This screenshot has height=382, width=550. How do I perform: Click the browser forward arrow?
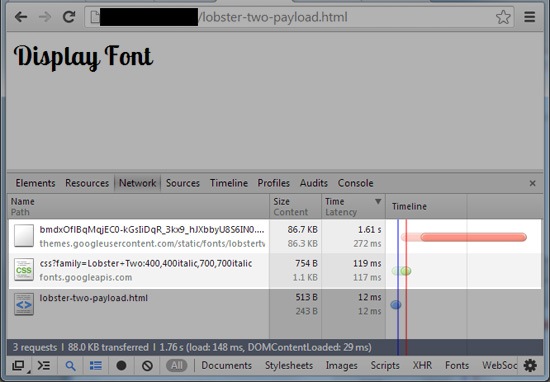pyautogui.click(x=45, y=17)
